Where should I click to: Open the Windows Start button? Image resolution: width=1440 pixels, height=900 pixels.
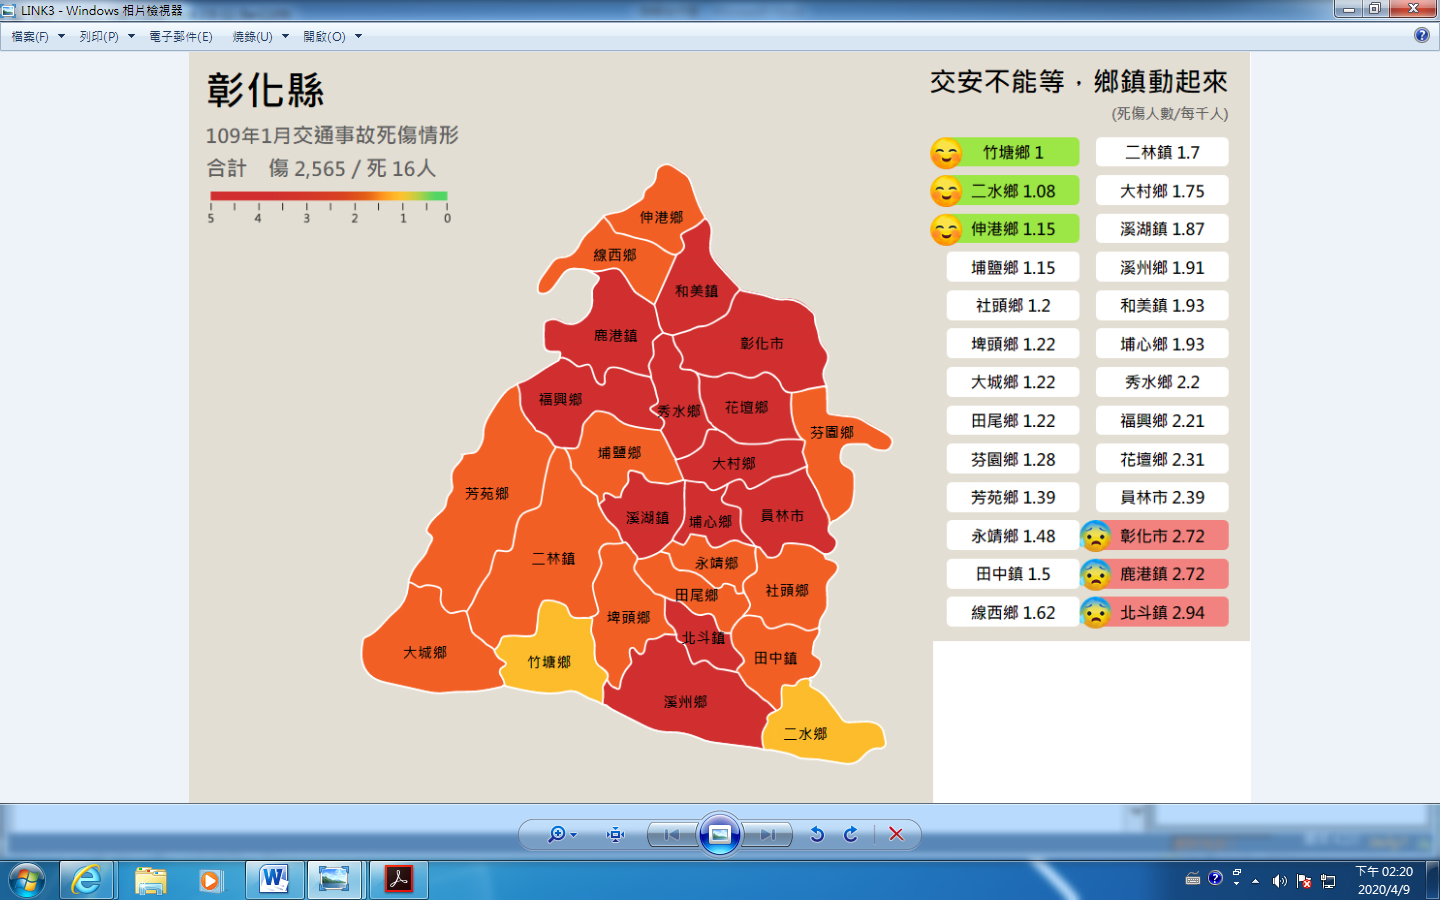(x=27, y=880)
